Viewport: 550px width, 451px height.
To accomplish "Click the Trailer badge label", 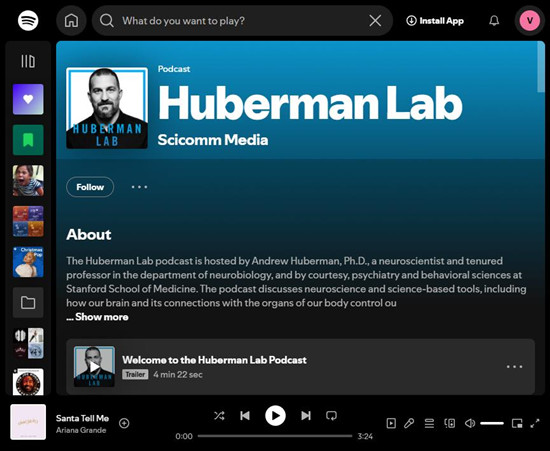I will pos(135,375).
